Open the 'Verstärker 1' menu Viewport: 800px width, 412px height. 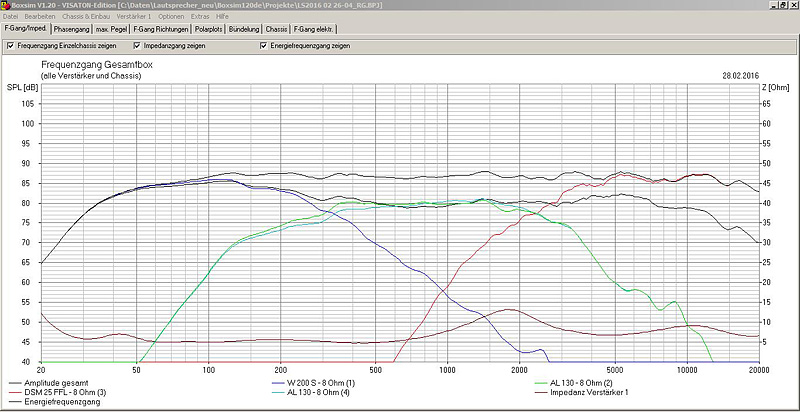(134, 17)
